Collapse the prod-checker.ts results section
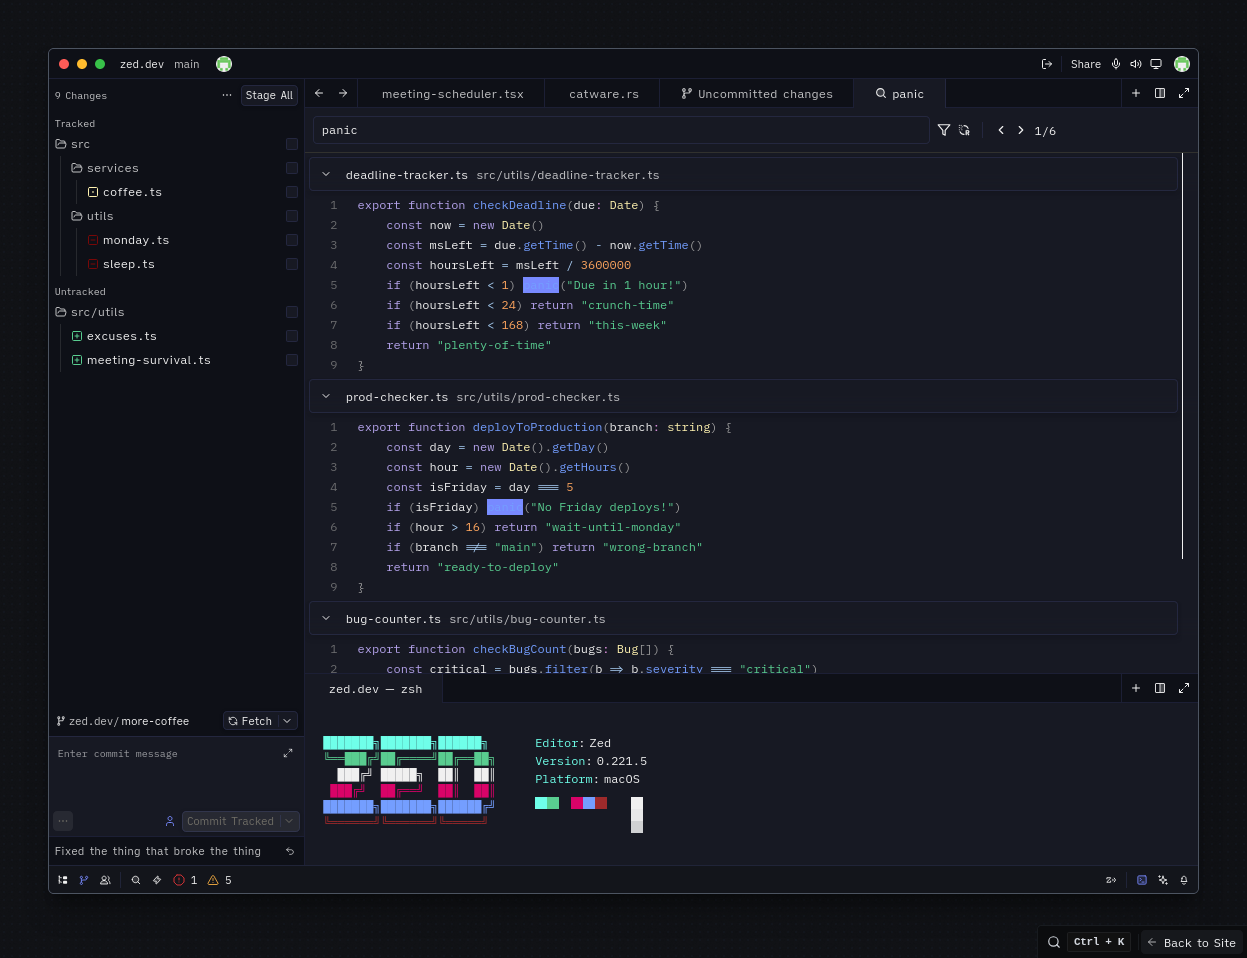 point(325,396)
